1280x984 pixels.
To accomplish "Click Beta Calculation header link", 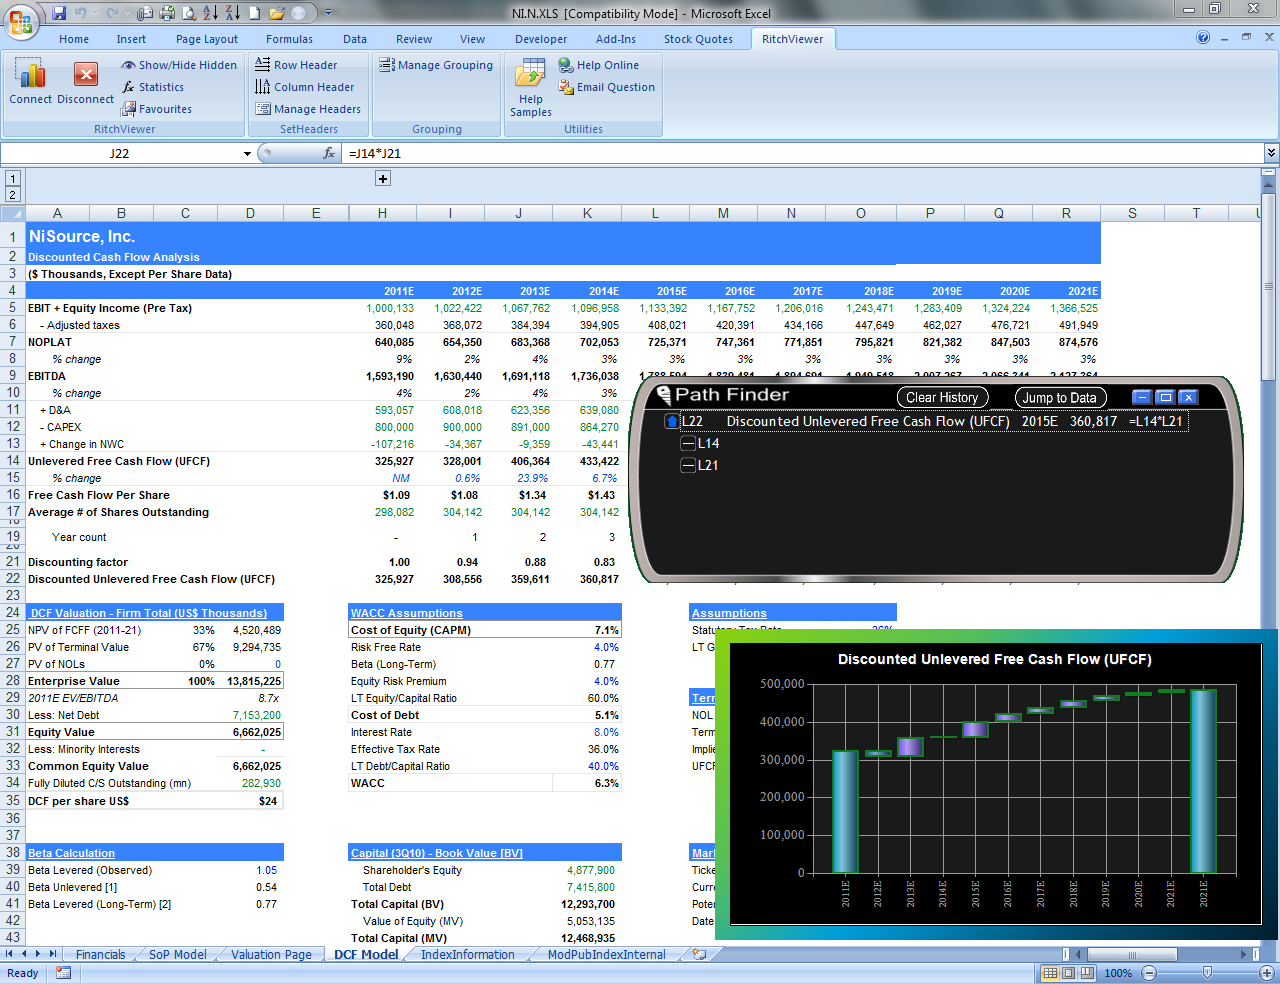I will coord(71,853).
